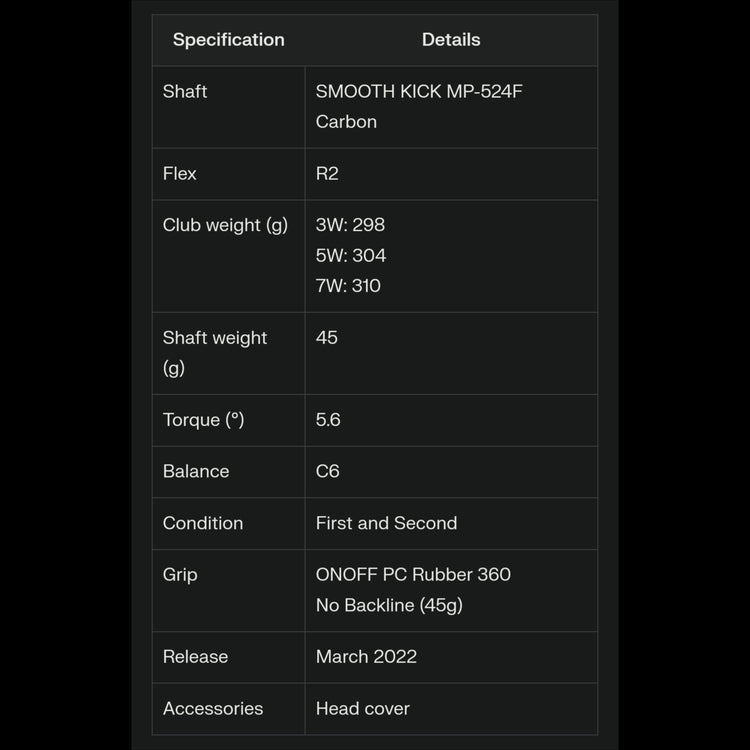Screen dimensions: 750x750
Task: Click the Details column header
Action: click(x=451, y=40)
